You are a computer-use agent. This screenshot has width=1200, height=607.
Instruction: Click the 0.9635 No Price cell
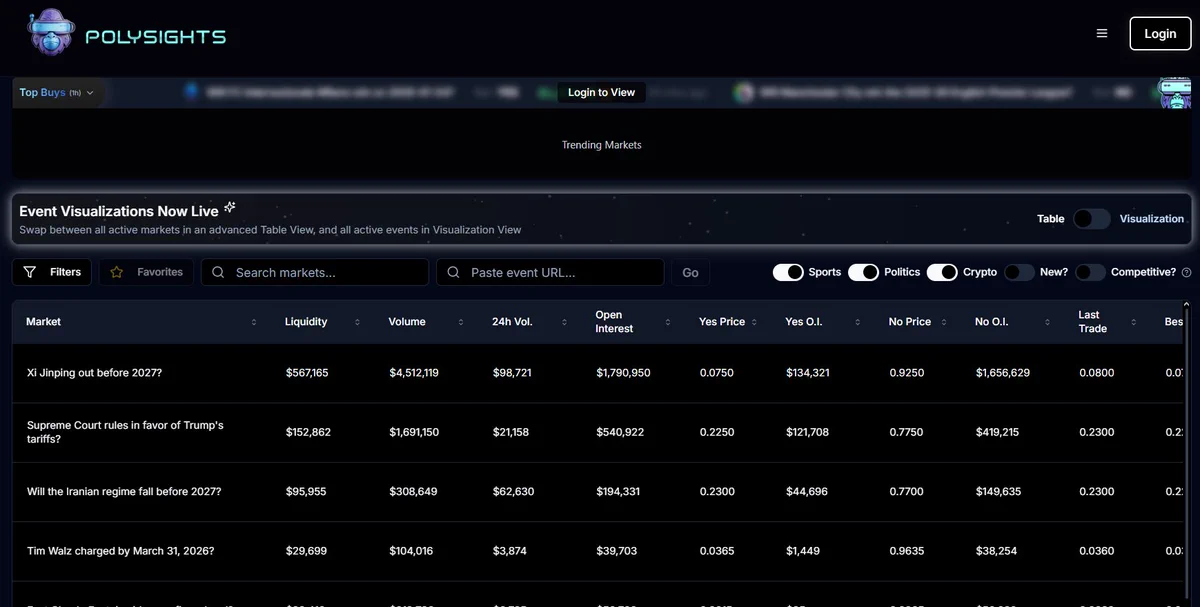click(x=907, y=551)
